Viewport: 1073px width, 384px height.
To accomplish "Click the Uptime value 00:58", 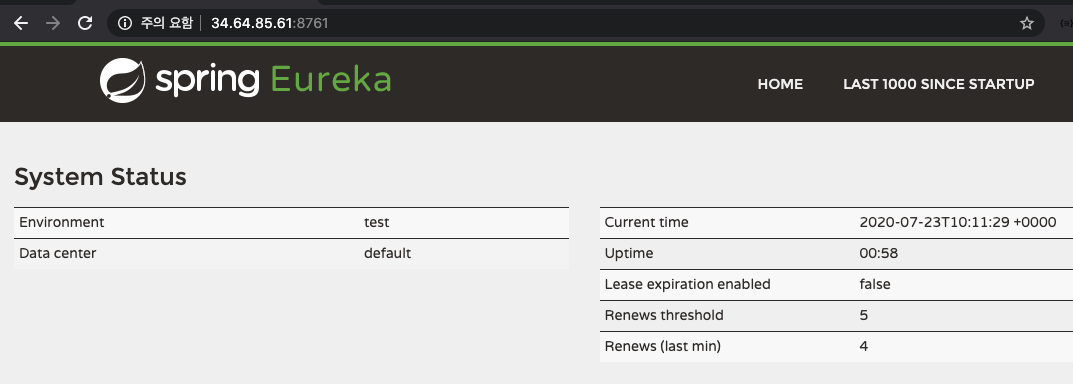I will (879, 253).
